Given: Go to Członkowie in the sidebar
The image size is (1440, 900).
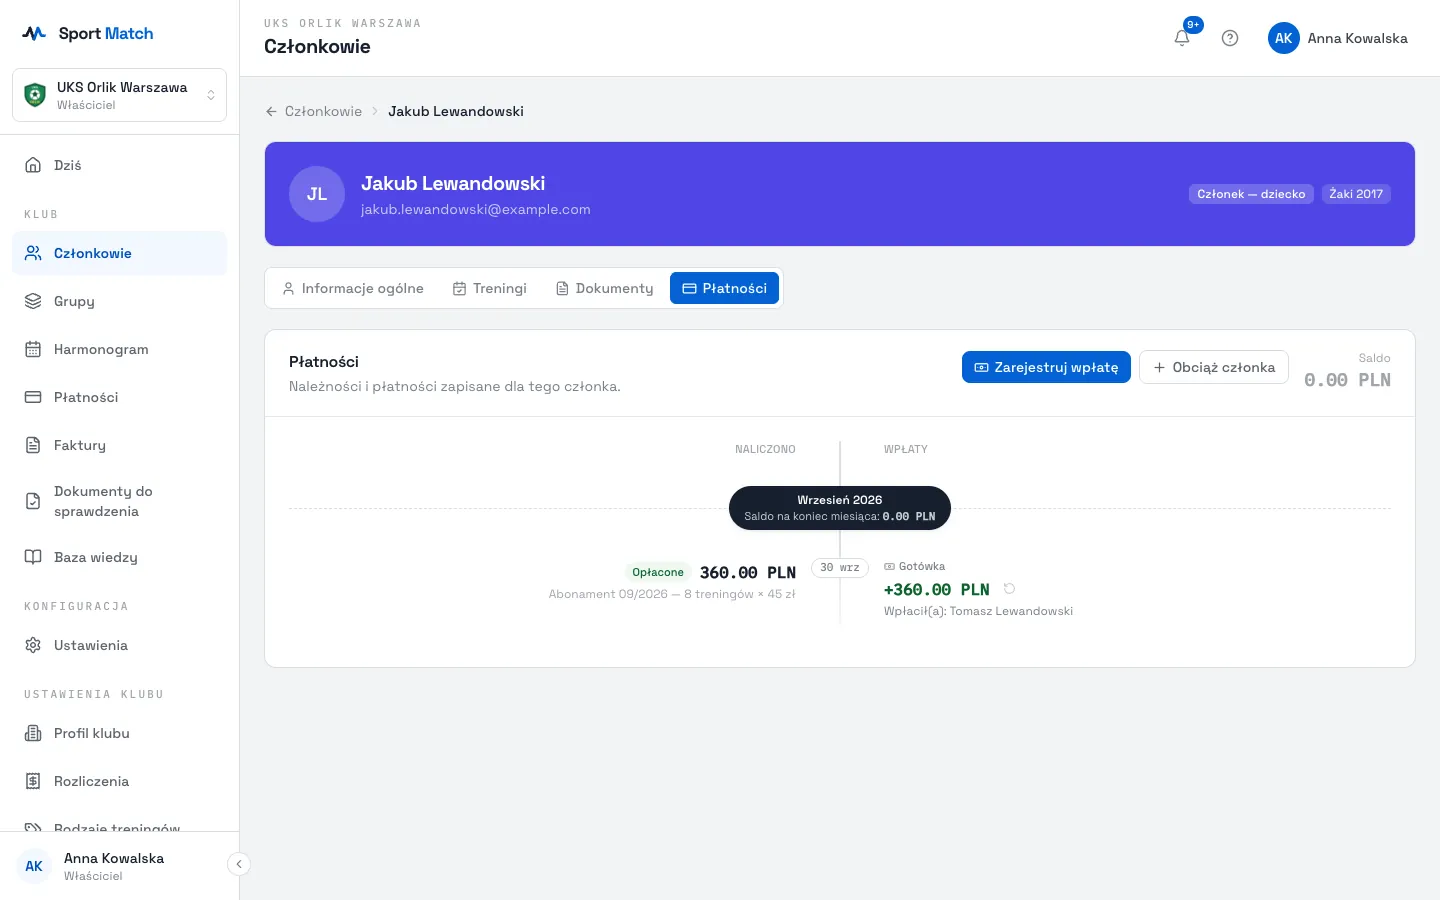Looking at the screenshot, I should pyautogui.click(x=120, y=253).
